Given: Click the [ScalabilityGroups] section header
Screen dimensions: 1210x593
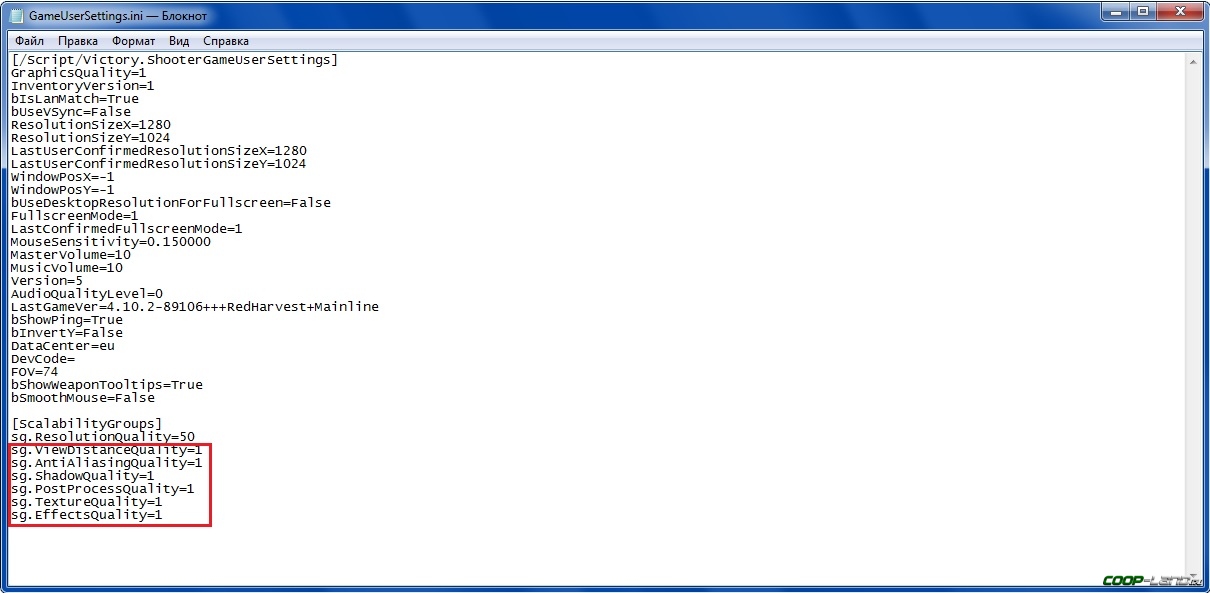Looking at the screenshot, I should point(86,424).
